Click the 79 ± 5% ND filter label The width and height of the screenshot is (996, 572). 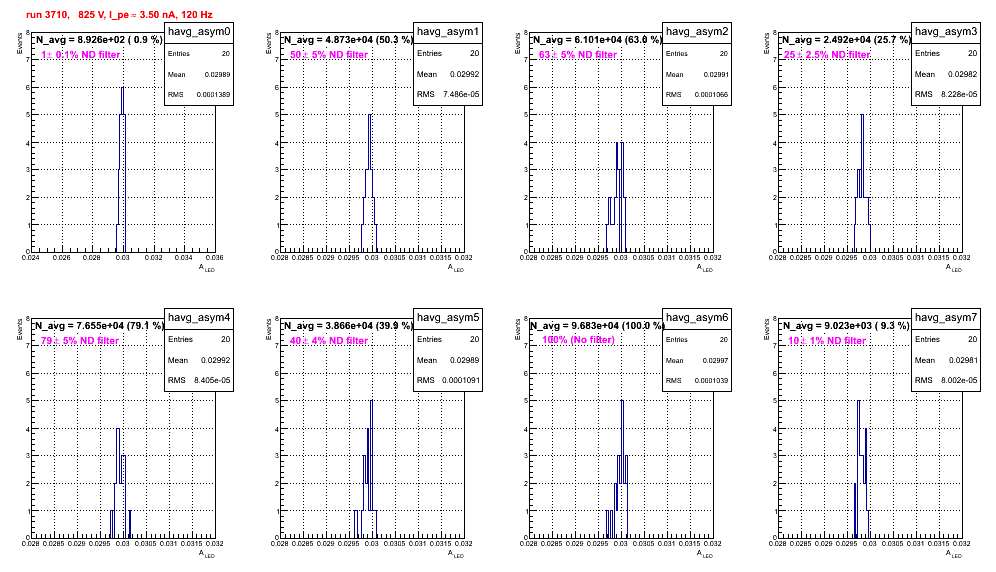point(80,341)
